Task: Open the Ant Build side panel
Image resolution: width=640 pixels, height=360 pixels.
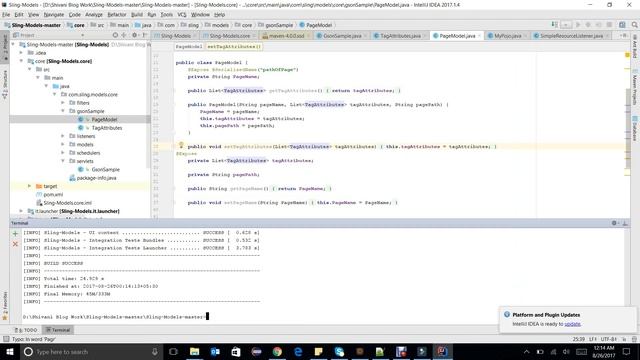Action: coord(635,46)
